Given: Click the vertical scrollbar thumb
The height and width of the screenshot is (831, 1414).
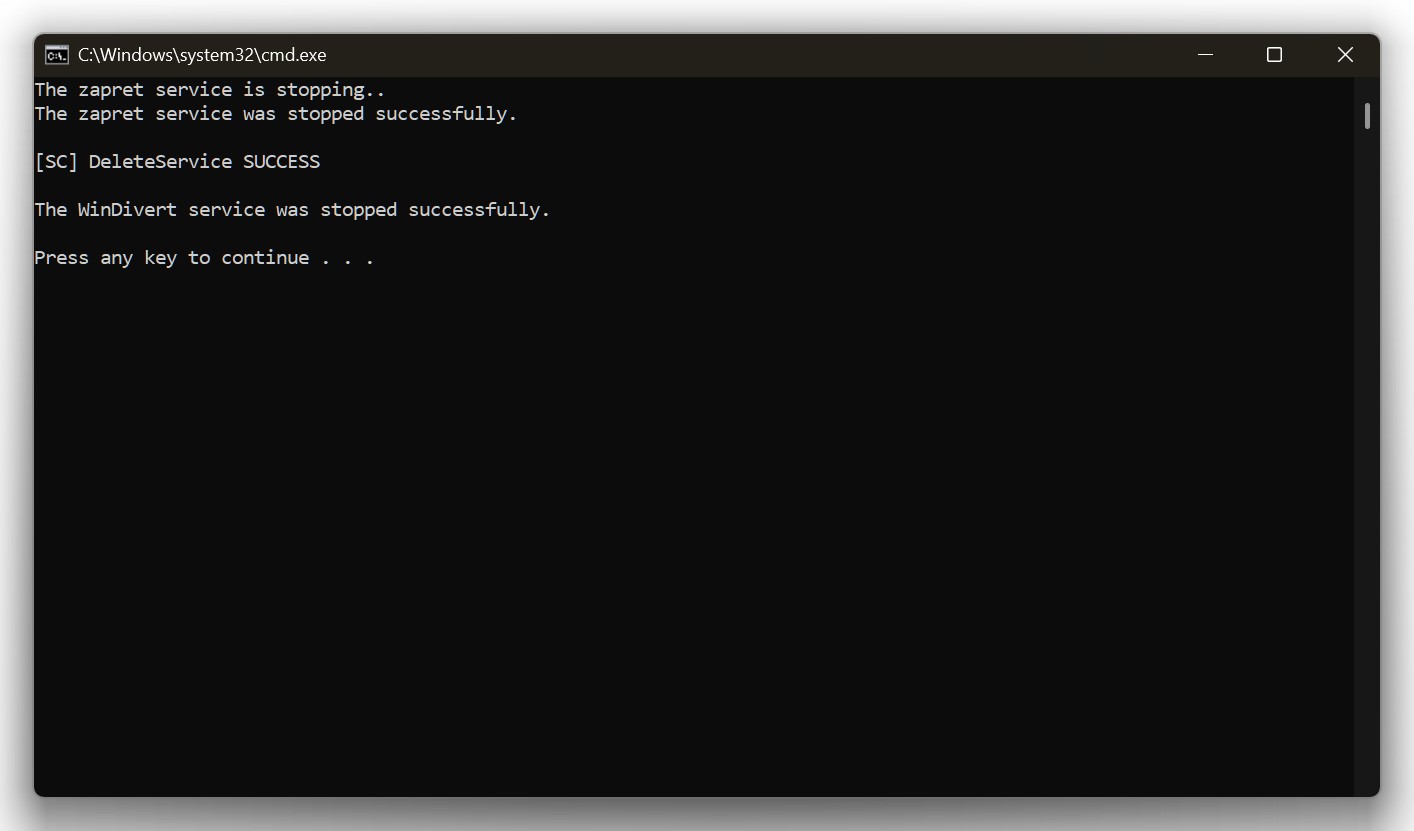Looking at the screenshot, I should click(1366, 116).
